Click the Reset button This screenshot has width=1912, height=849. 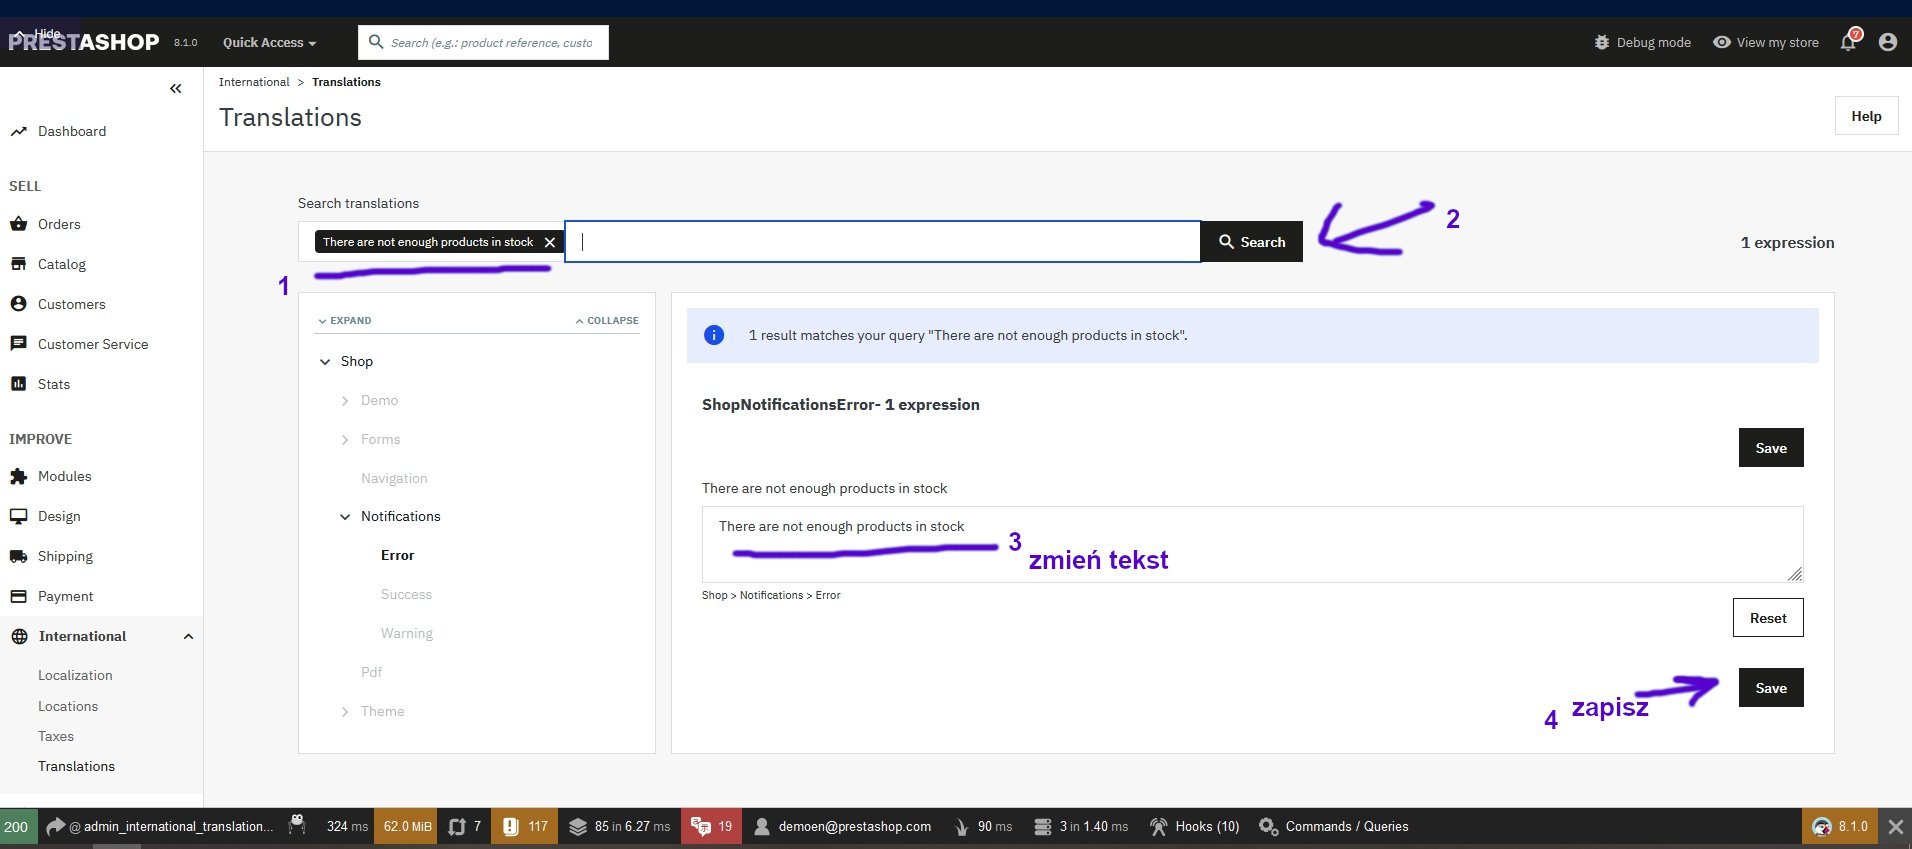tap(1768, 617)
